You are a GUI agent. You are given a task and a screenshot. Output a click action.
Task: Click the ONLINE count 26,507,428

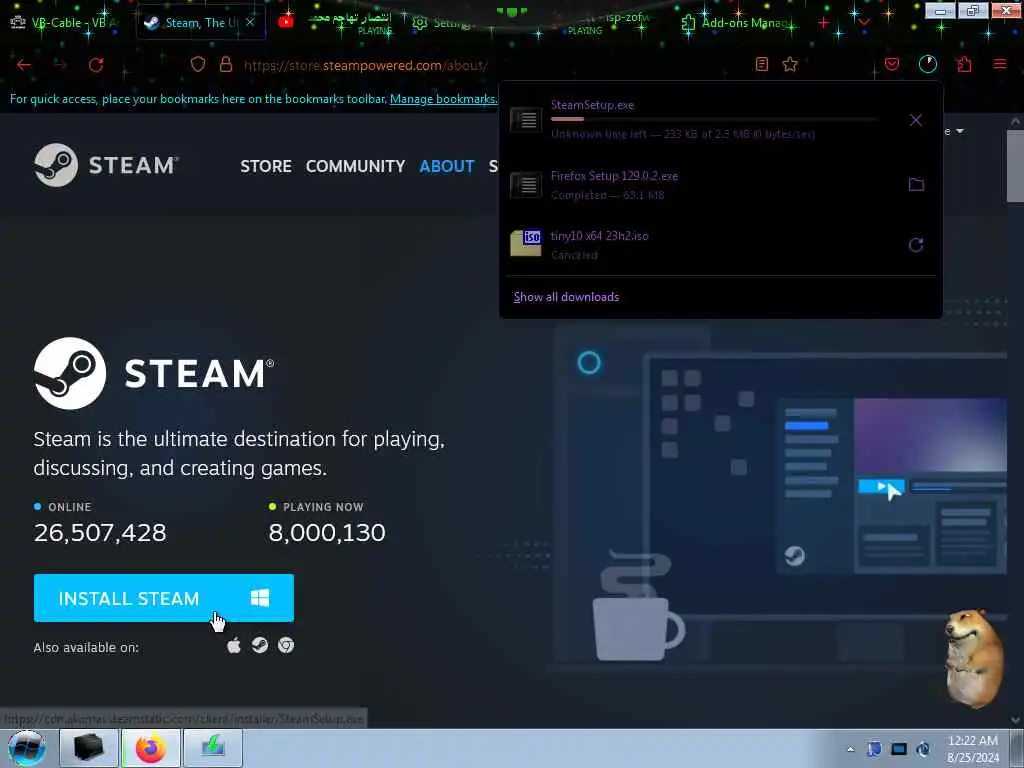(100, 533)
